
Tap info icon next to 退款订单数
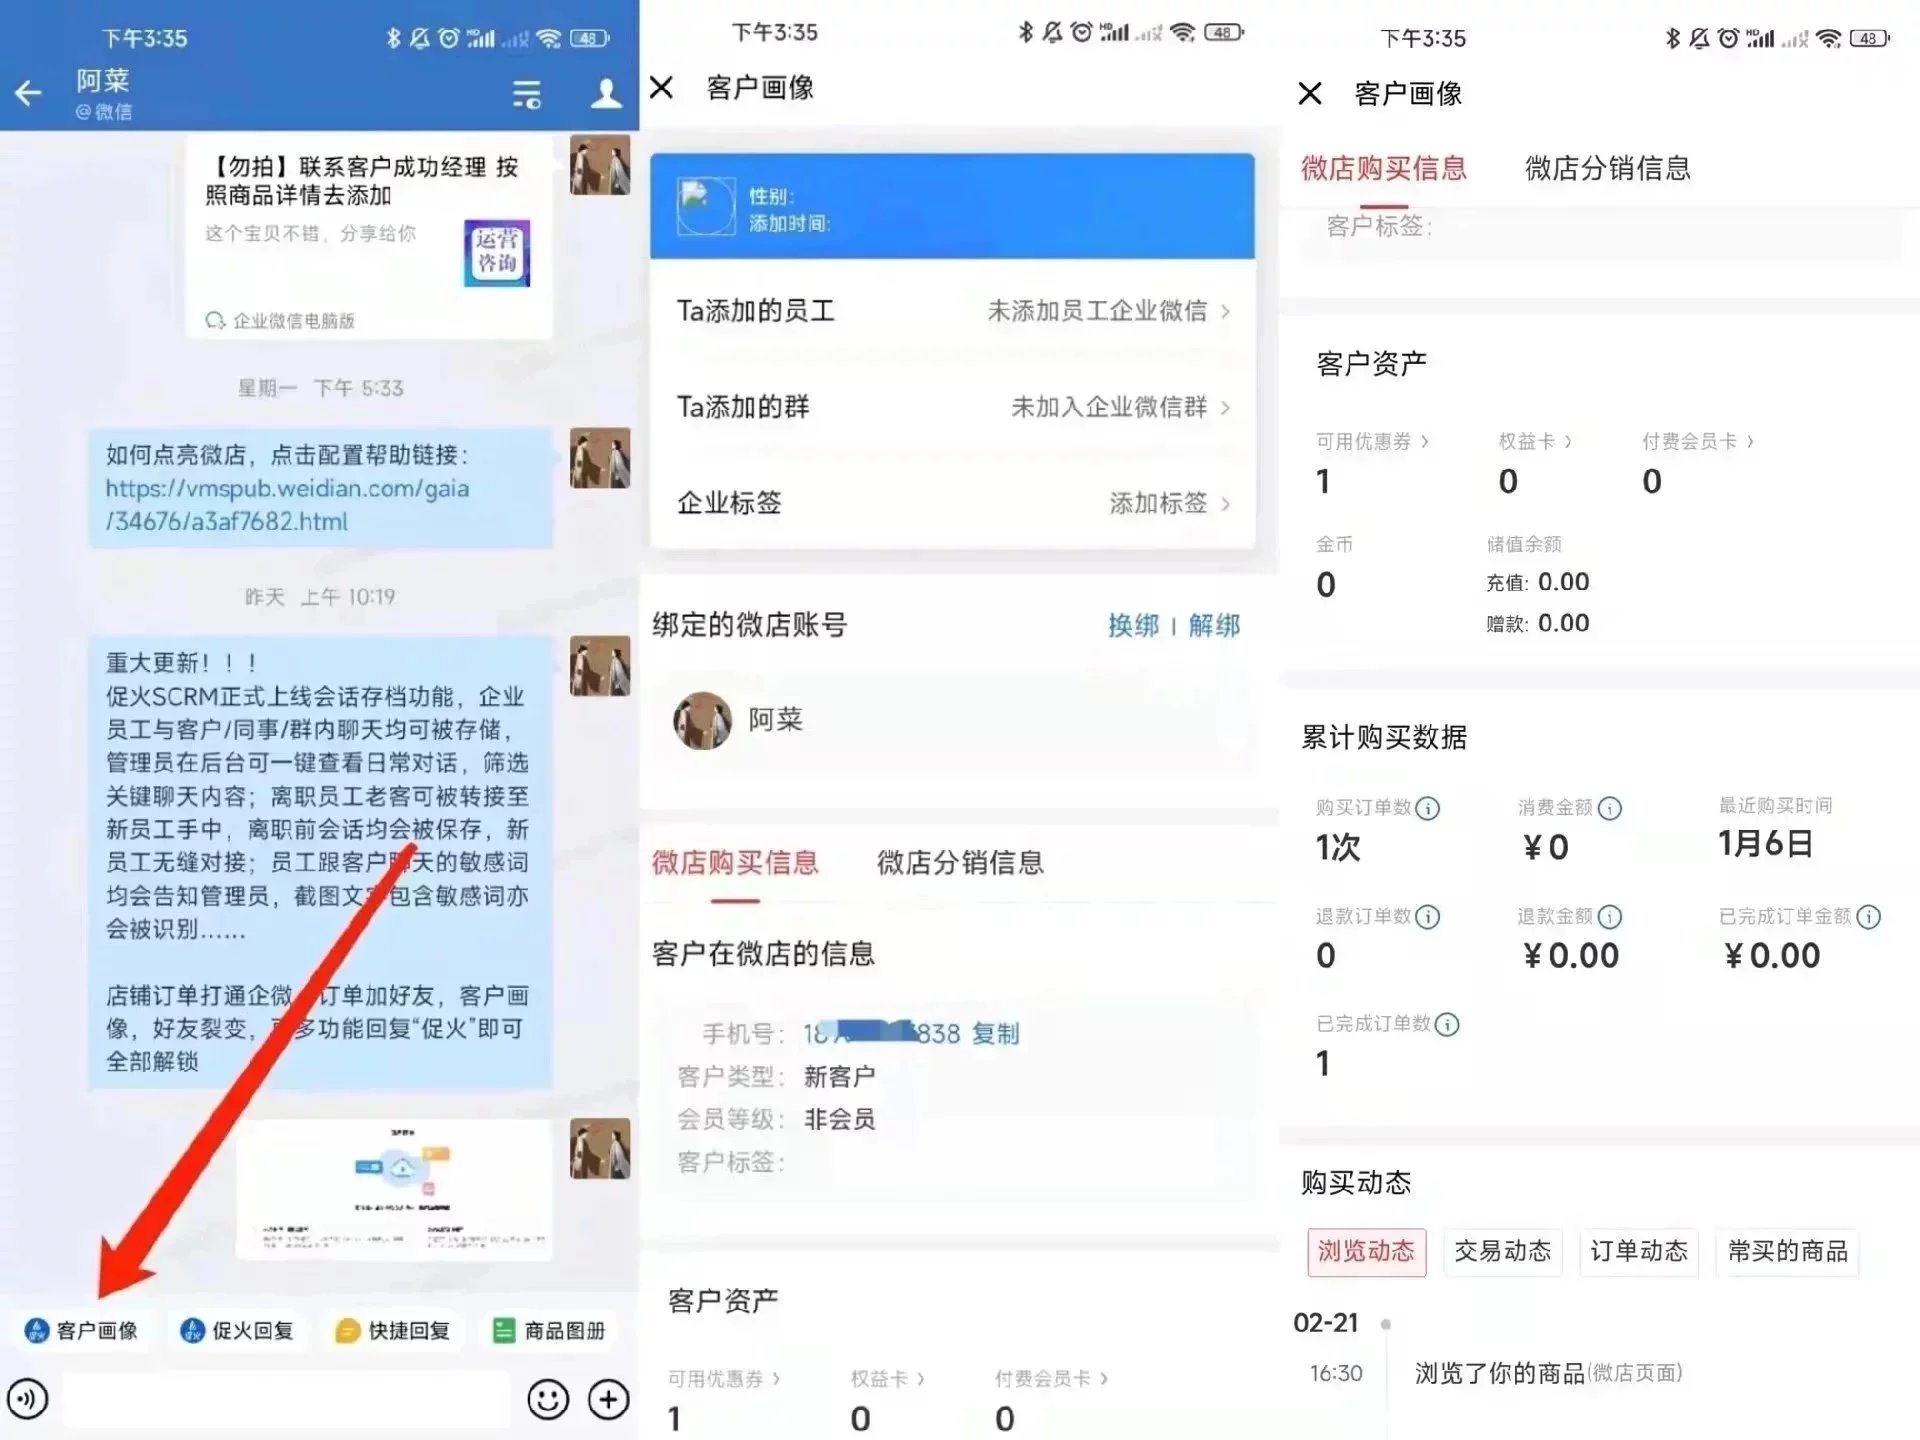[x=1428, y=917]
